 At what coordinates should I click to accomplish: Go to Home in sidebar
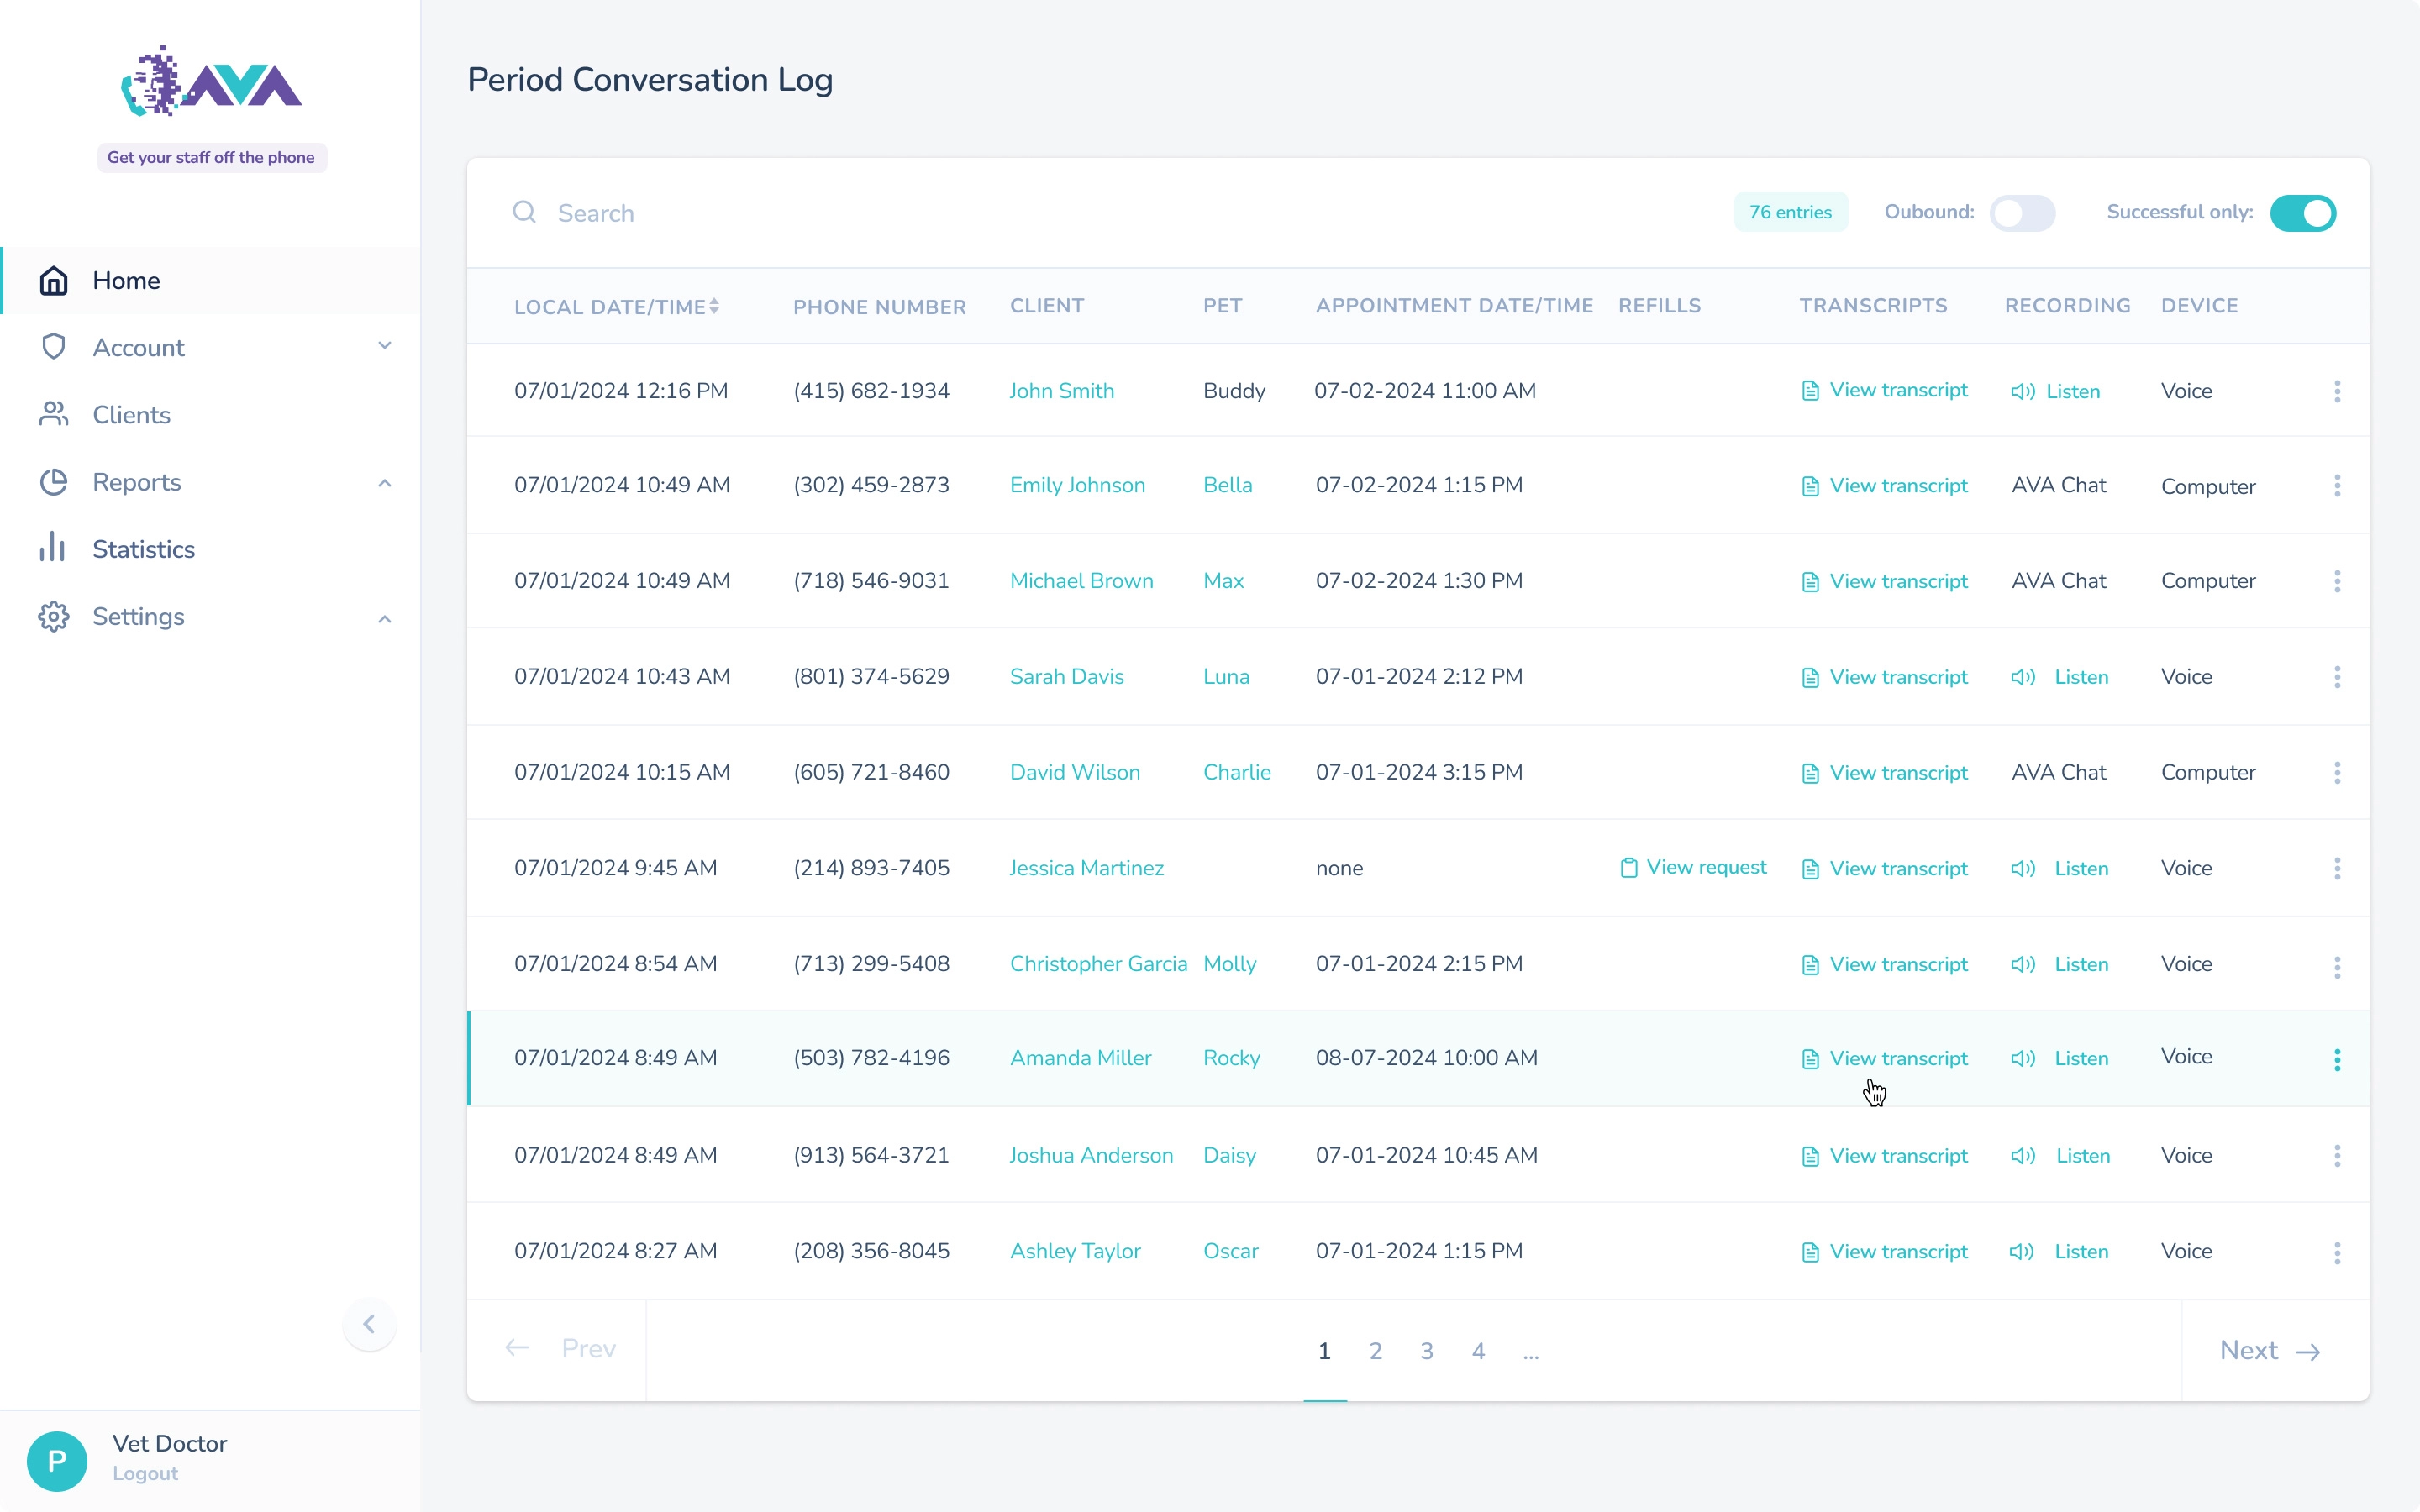[211, 280]
